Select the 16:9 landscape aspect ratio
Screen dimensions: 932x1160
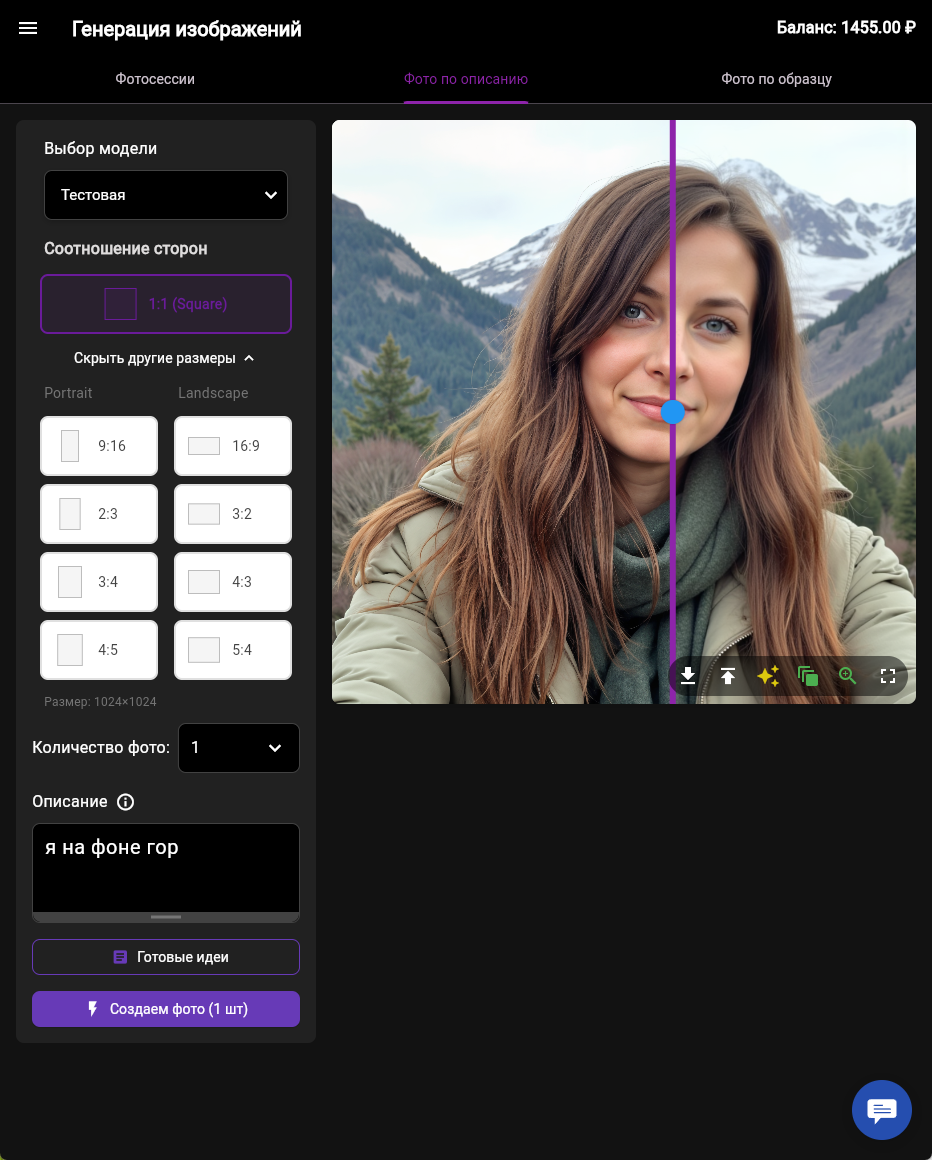click(233, 446)
